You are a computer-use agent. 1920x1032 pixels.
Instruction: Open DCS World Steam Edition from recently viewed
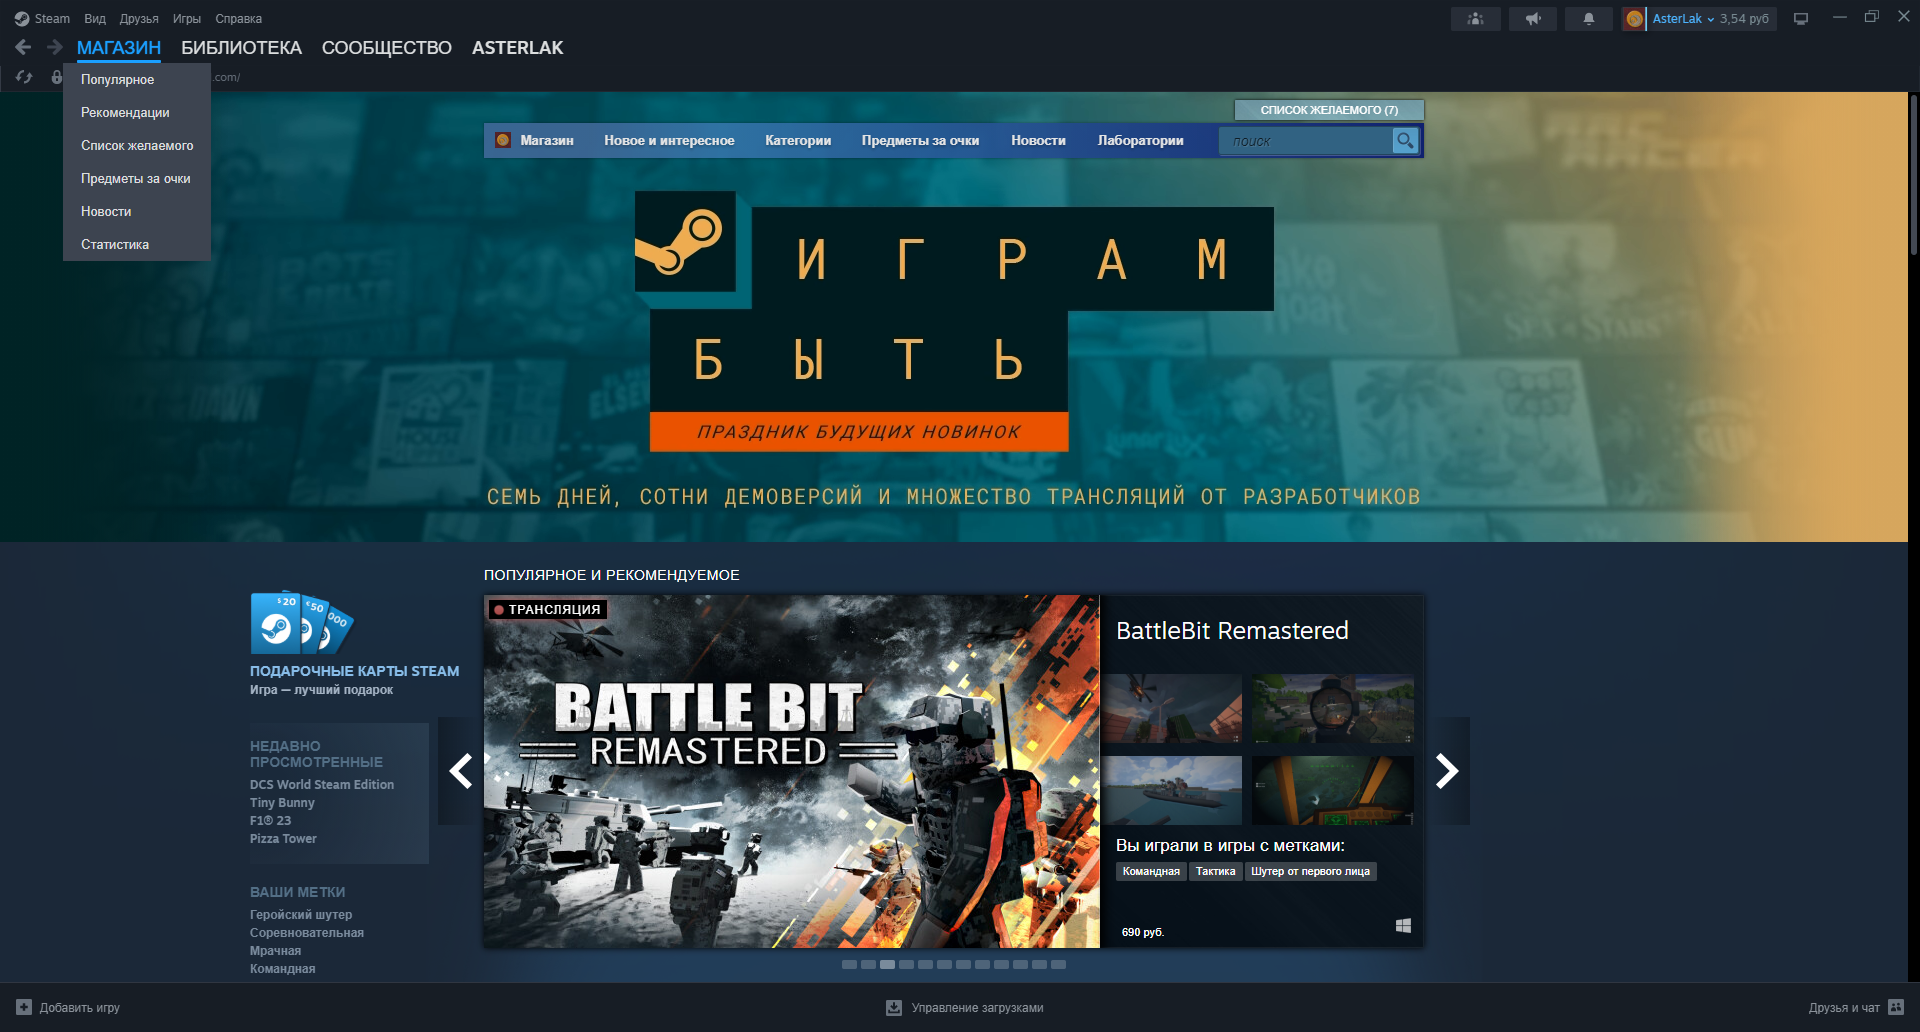(x=322, y=785)
